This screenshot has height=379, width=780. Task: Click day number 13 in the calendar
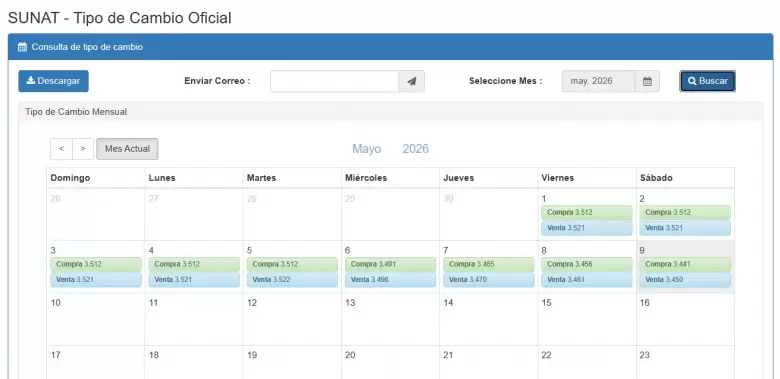350,302
